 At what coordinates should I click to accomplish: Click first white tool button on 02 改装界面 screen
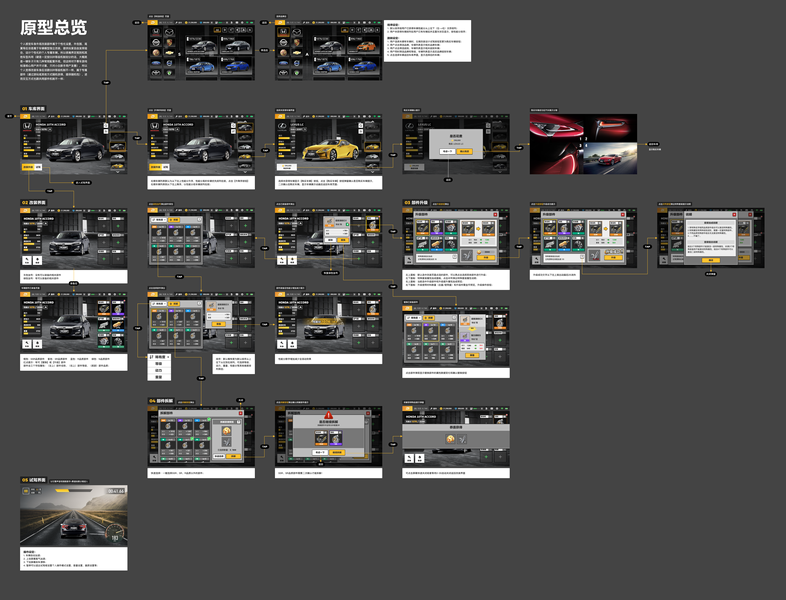click(27, 260)
